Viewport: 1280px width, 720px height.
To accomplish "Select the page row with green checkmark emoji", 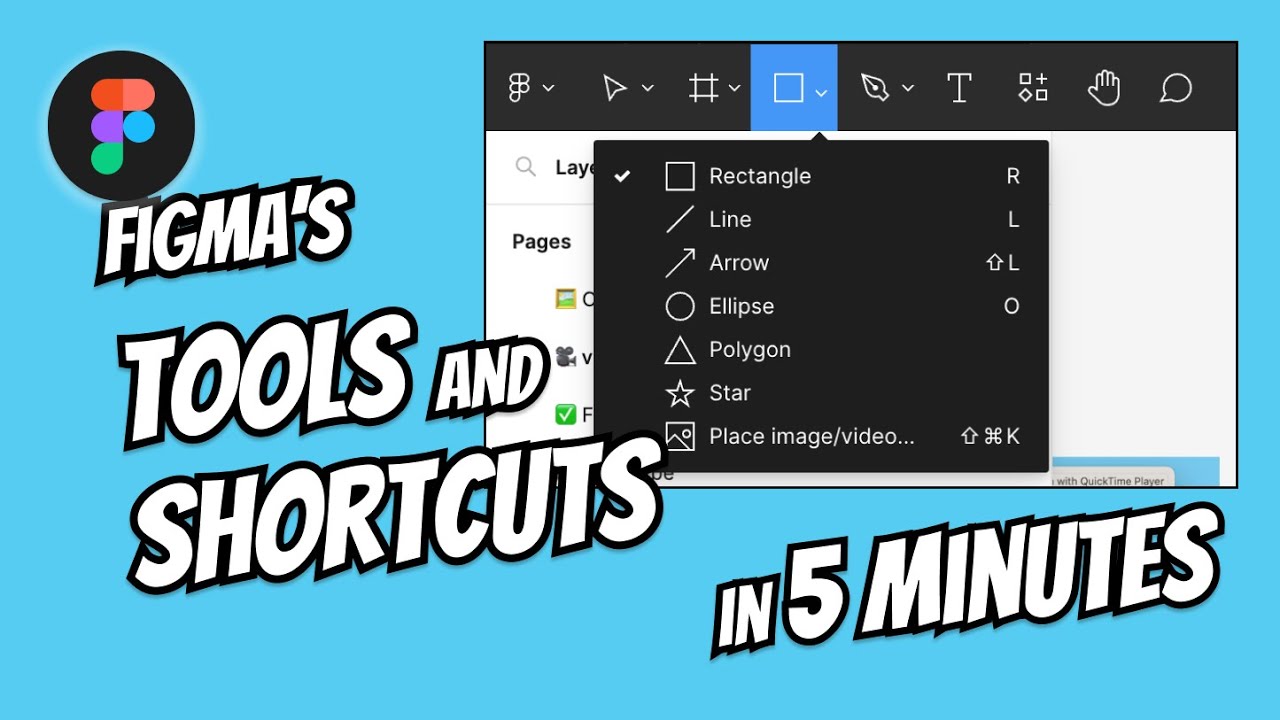I will (574, 414).
